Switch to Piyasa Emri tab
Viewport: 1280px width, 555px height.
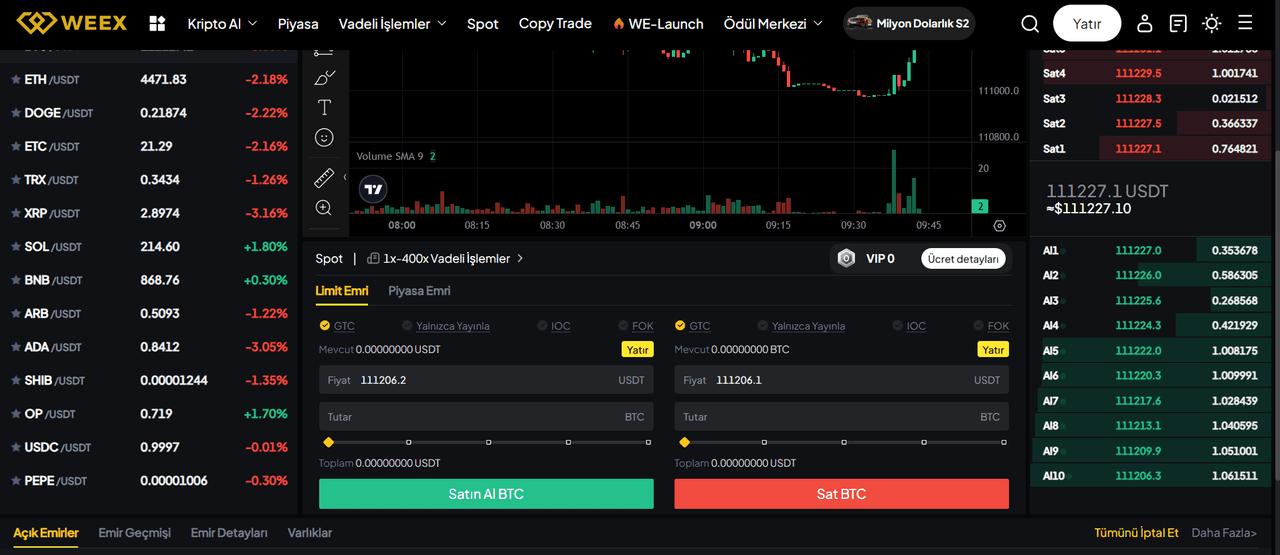(x=419, y=291)
